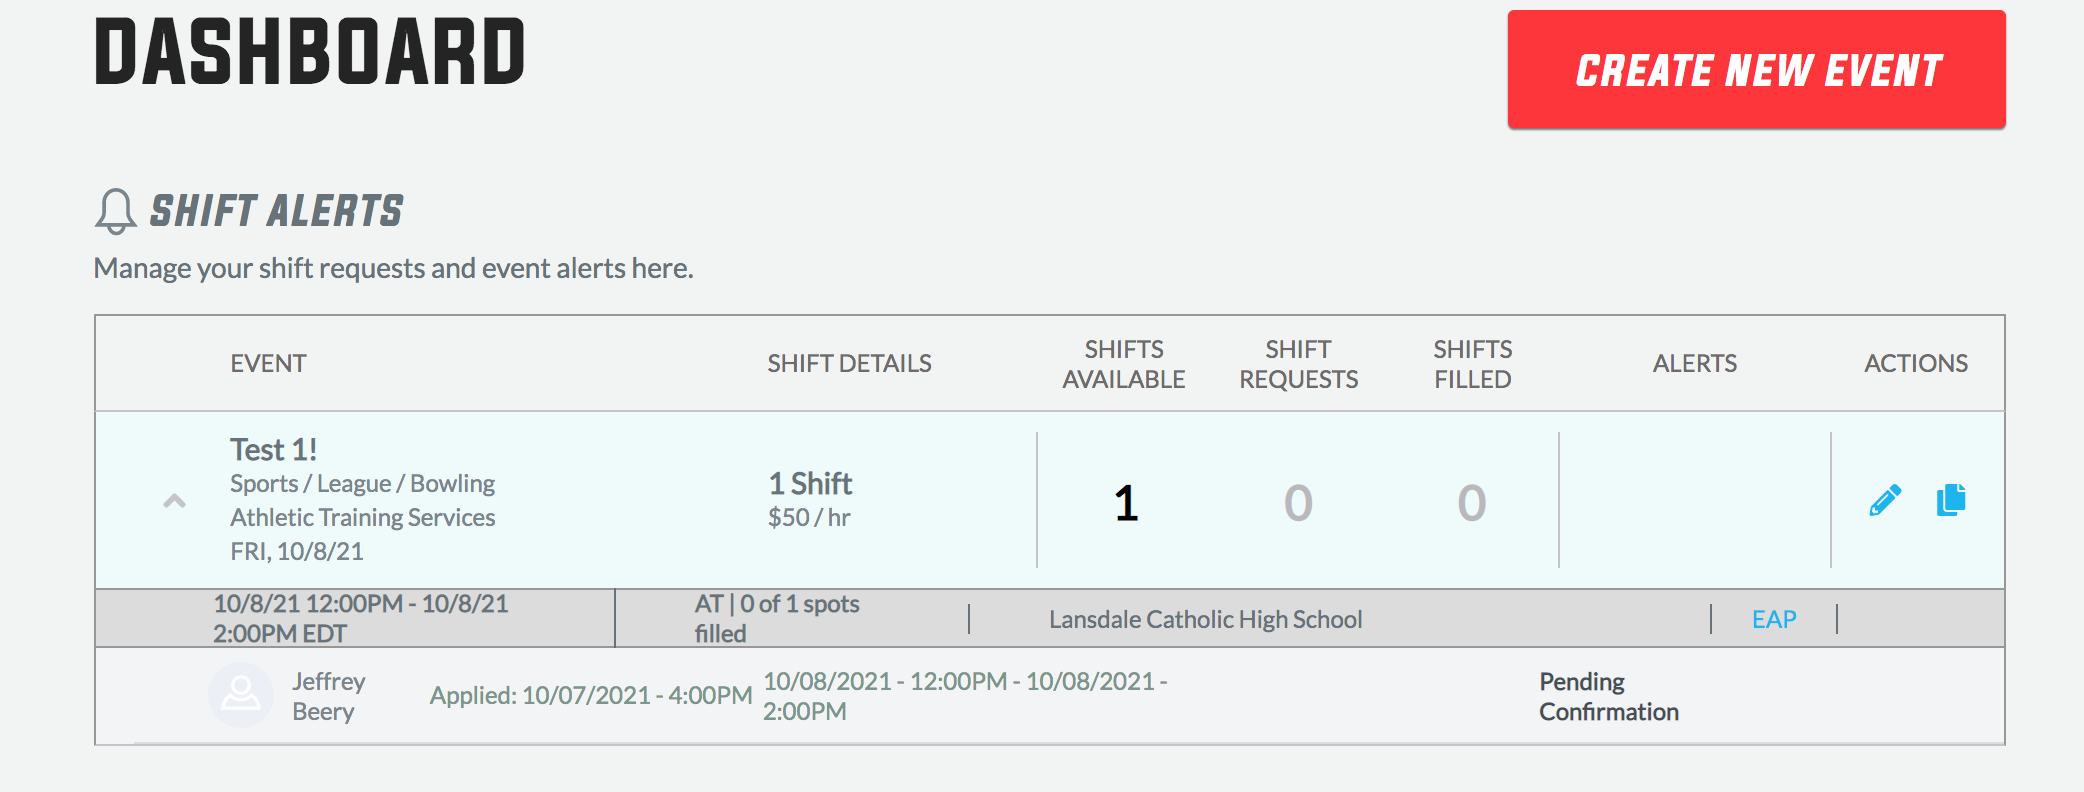
Task: Collapse the Test 1! event row chevron
Action: (175, 501)
